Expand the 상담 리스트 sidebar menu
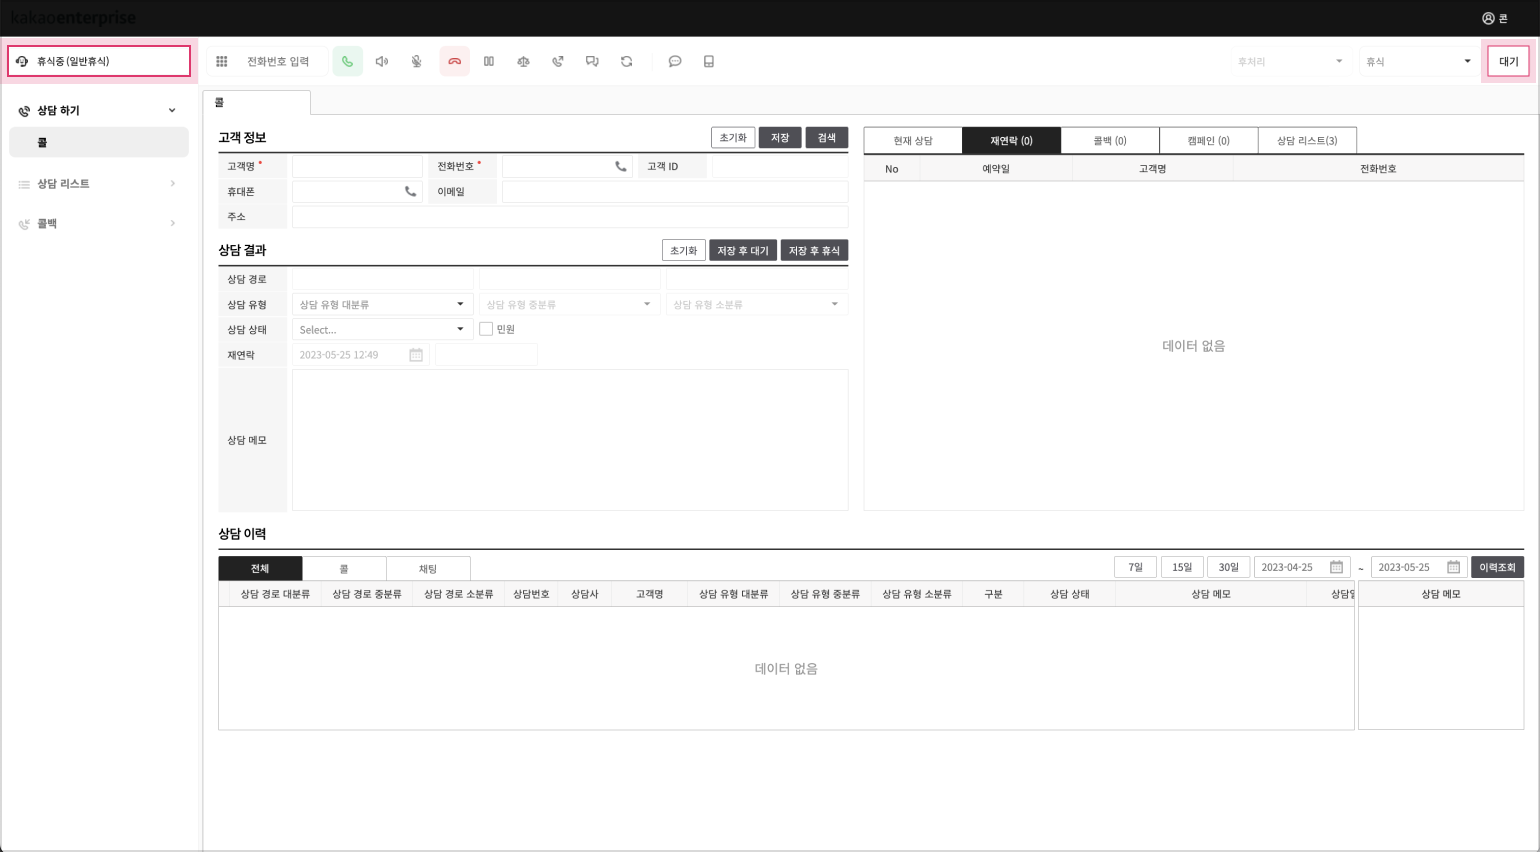Image resolution: width=1540 pixels, height=852 pixels. (x=98, y=184)
